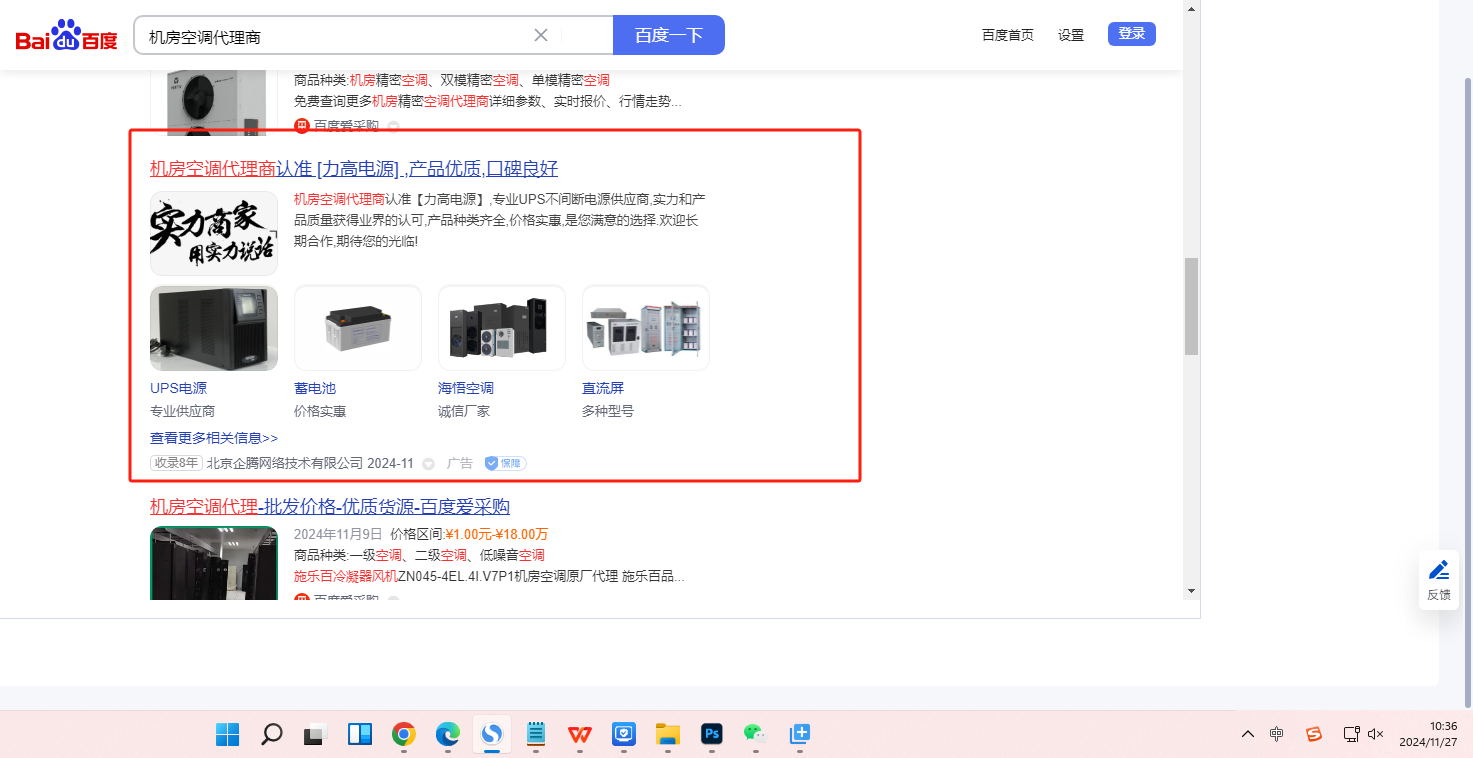The width and height of the screenshot is (1473, 758).
Task: Open the notepad app on the taskbar
Action: [536, 735]
